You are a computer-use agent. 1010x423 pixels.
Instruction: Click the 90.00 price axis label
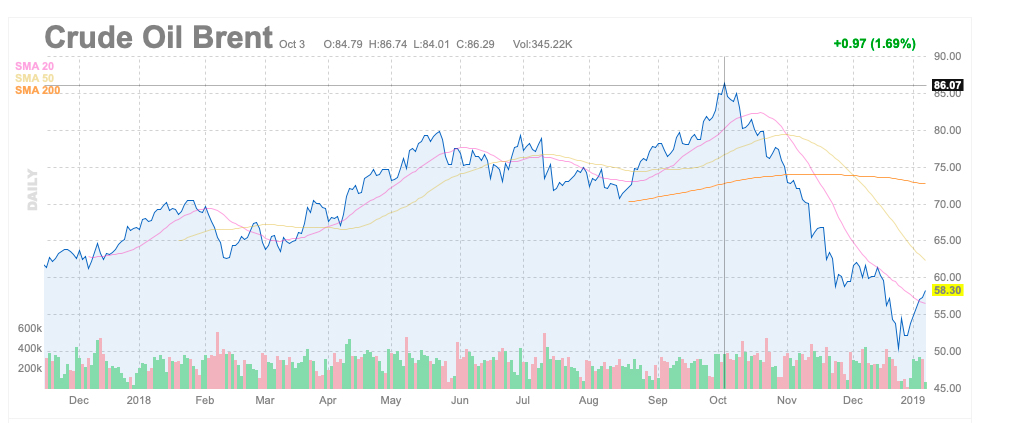(x=946, y=56)
